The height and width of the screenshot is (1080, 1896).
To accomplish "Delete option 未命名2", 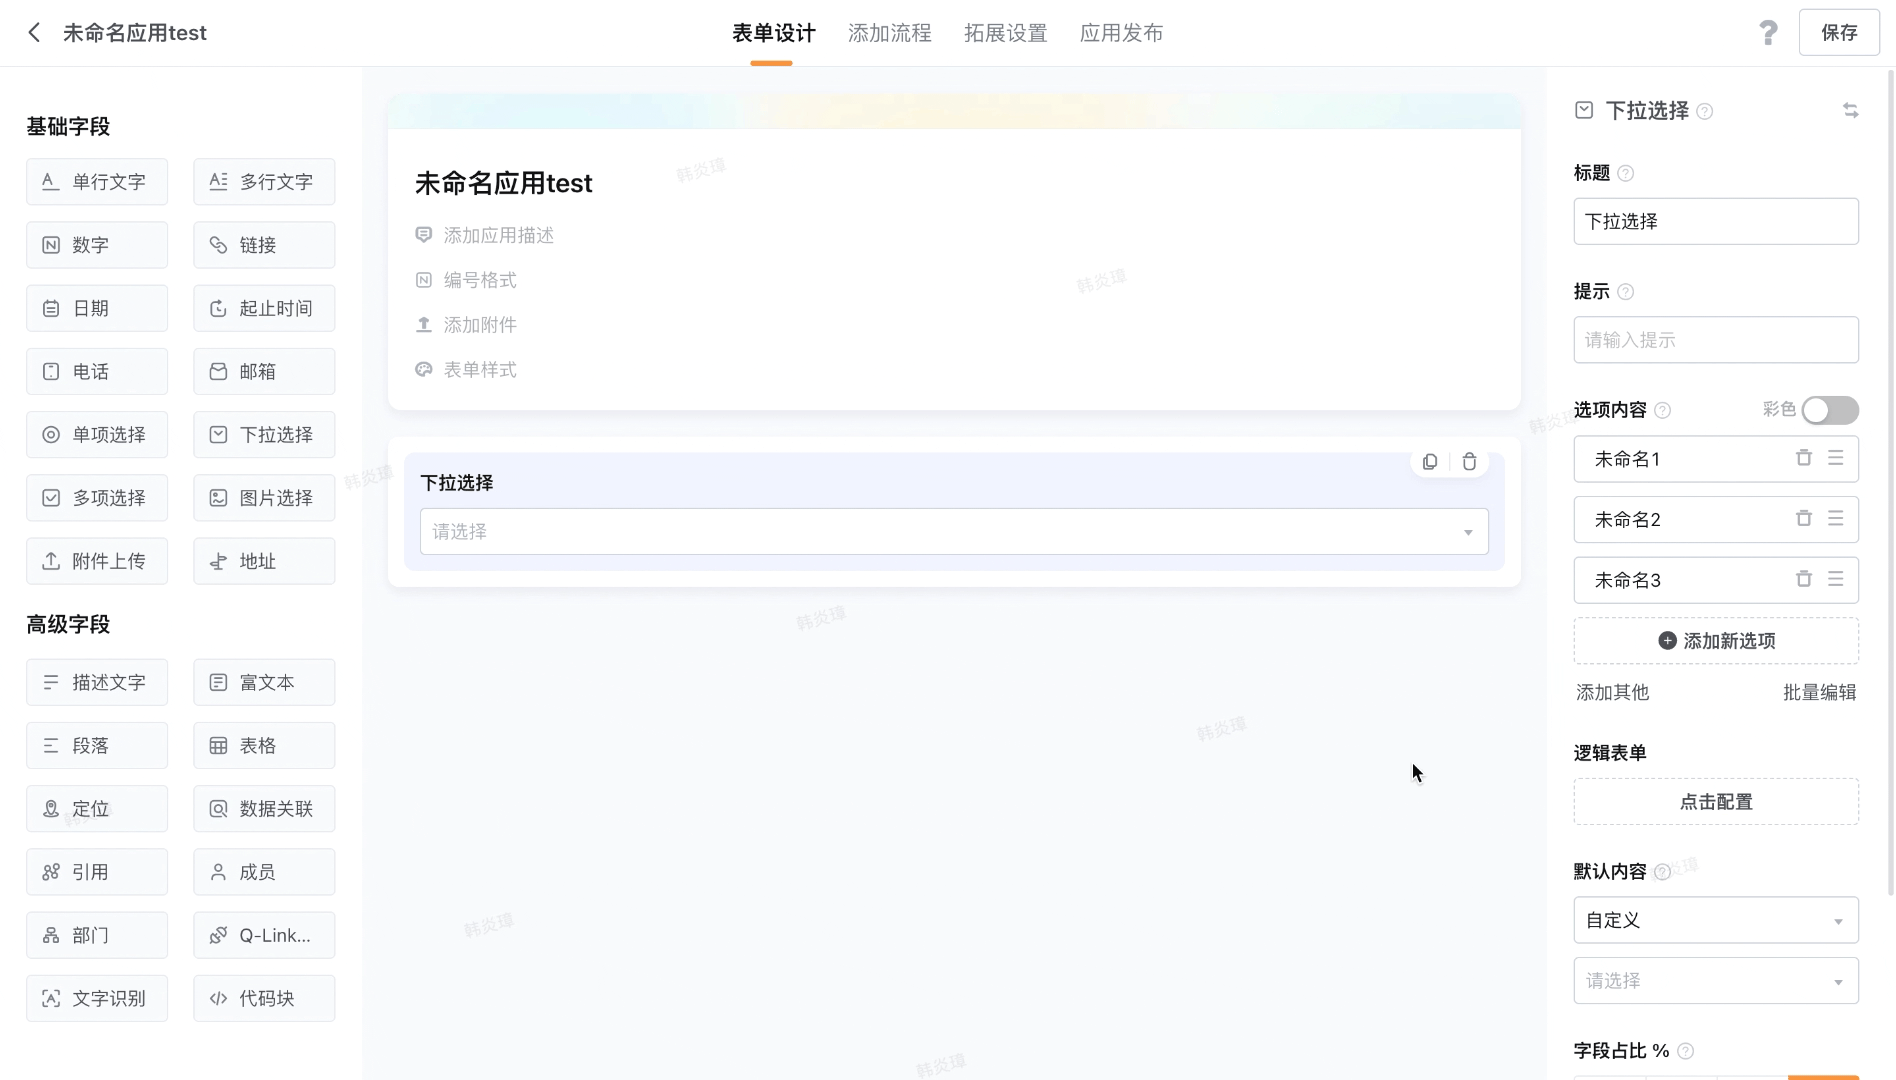I will [1804, 518].
